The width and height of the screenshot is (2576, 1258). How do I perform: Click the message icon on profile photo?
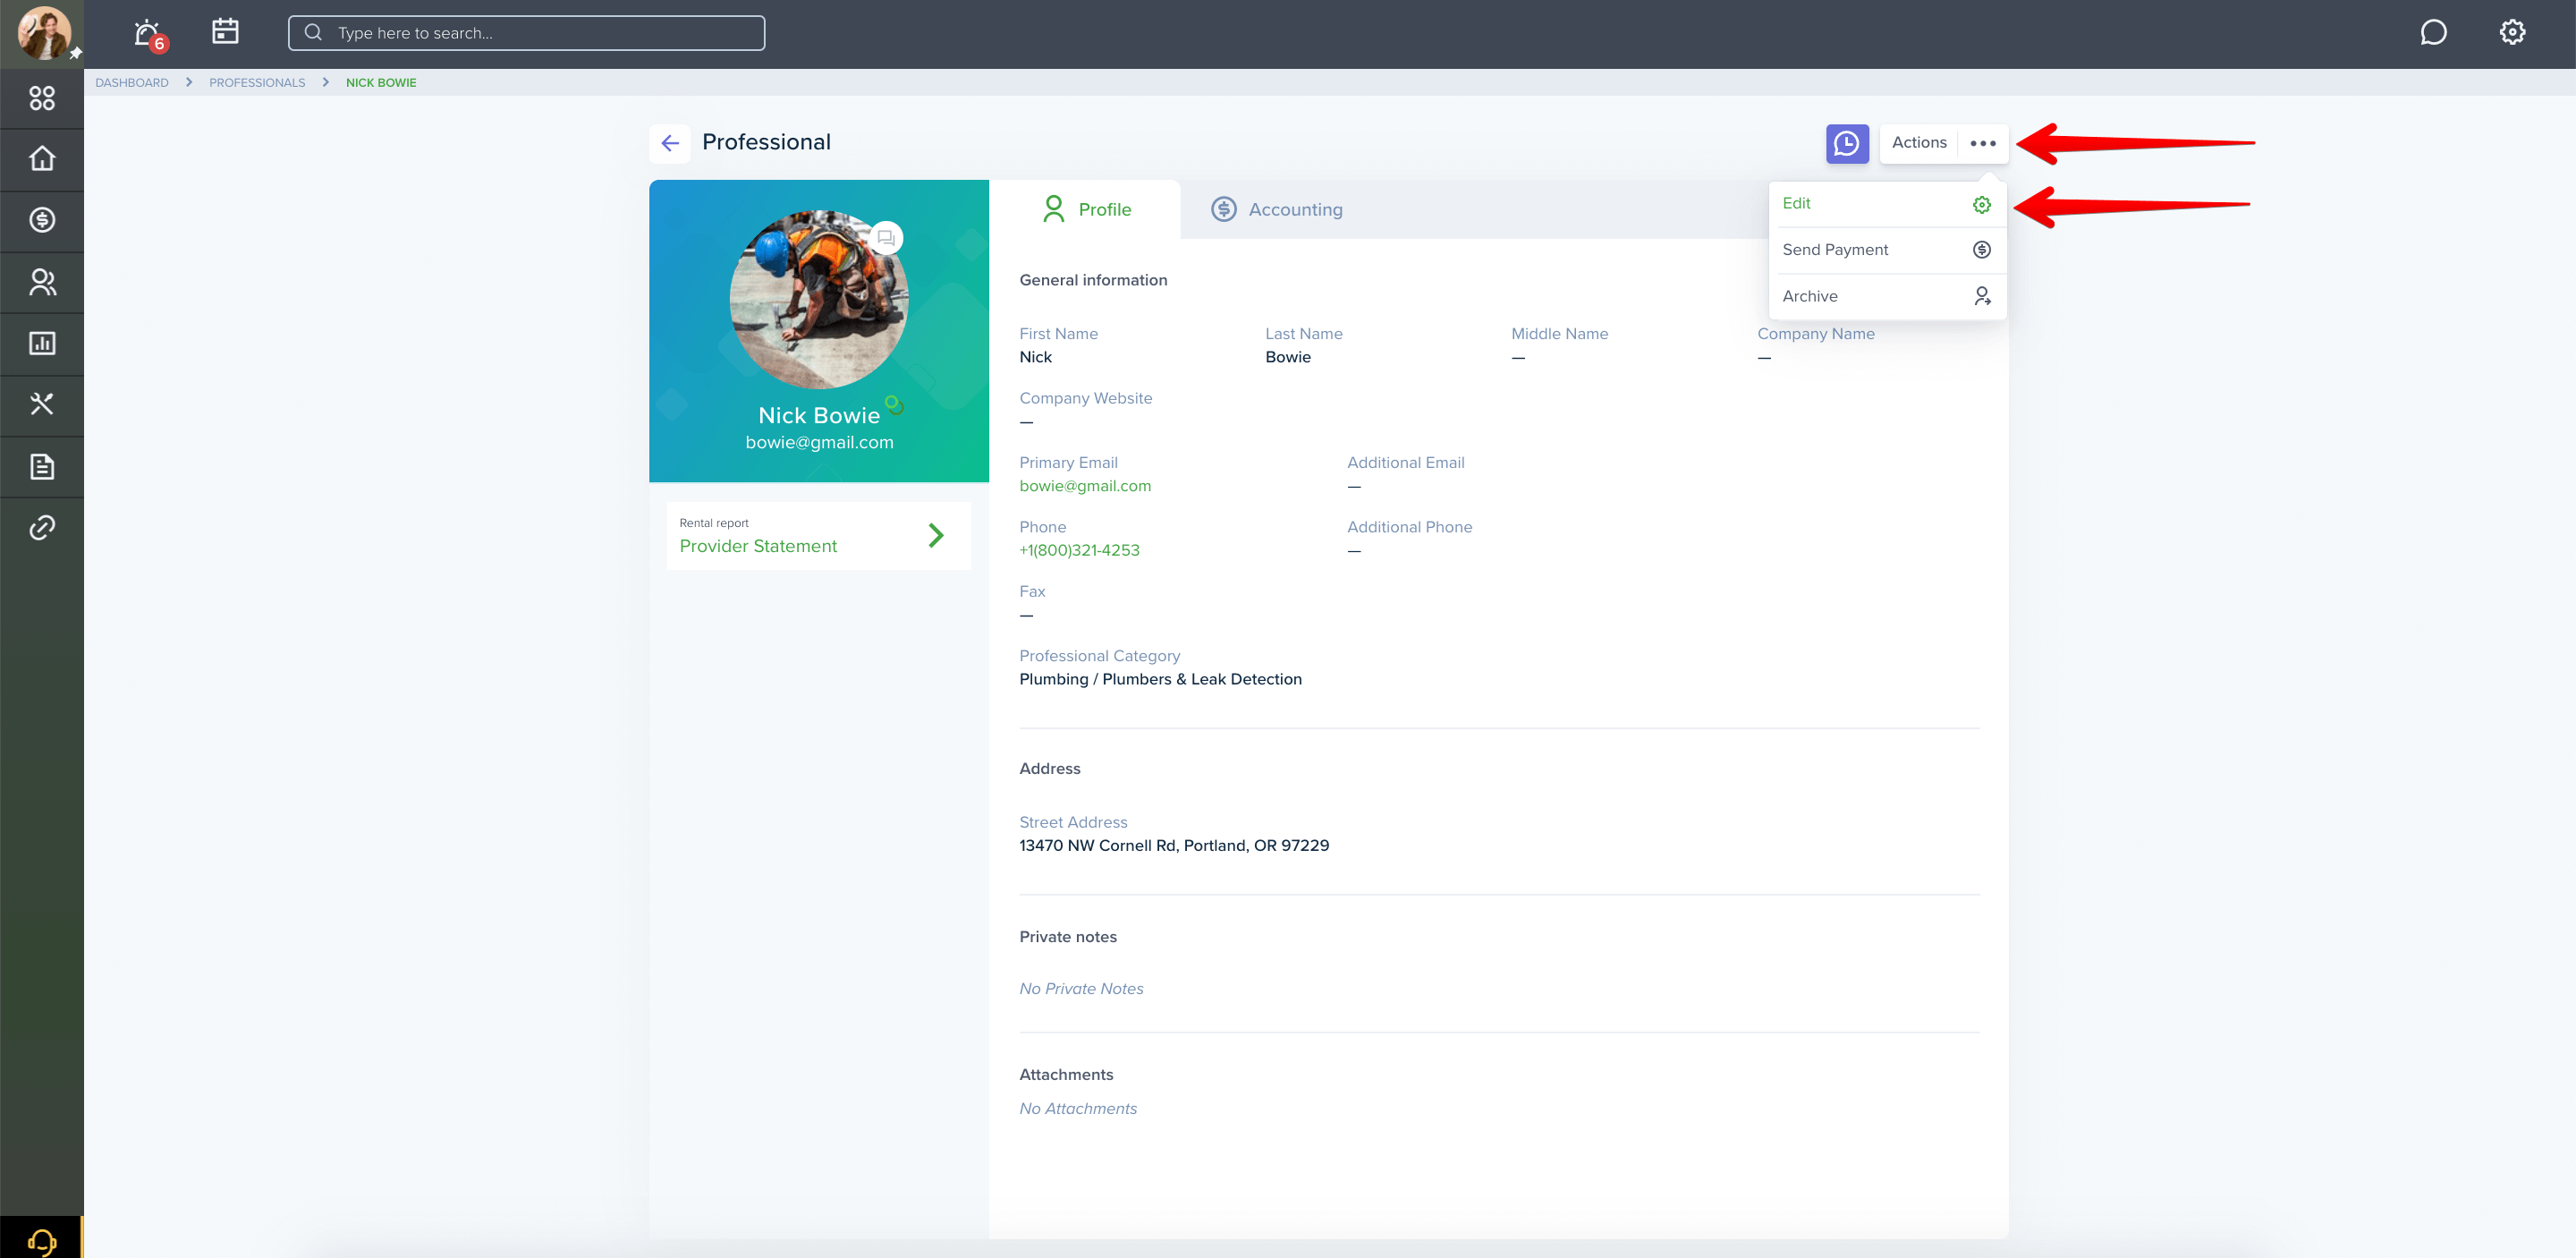[x=885, y=238]
